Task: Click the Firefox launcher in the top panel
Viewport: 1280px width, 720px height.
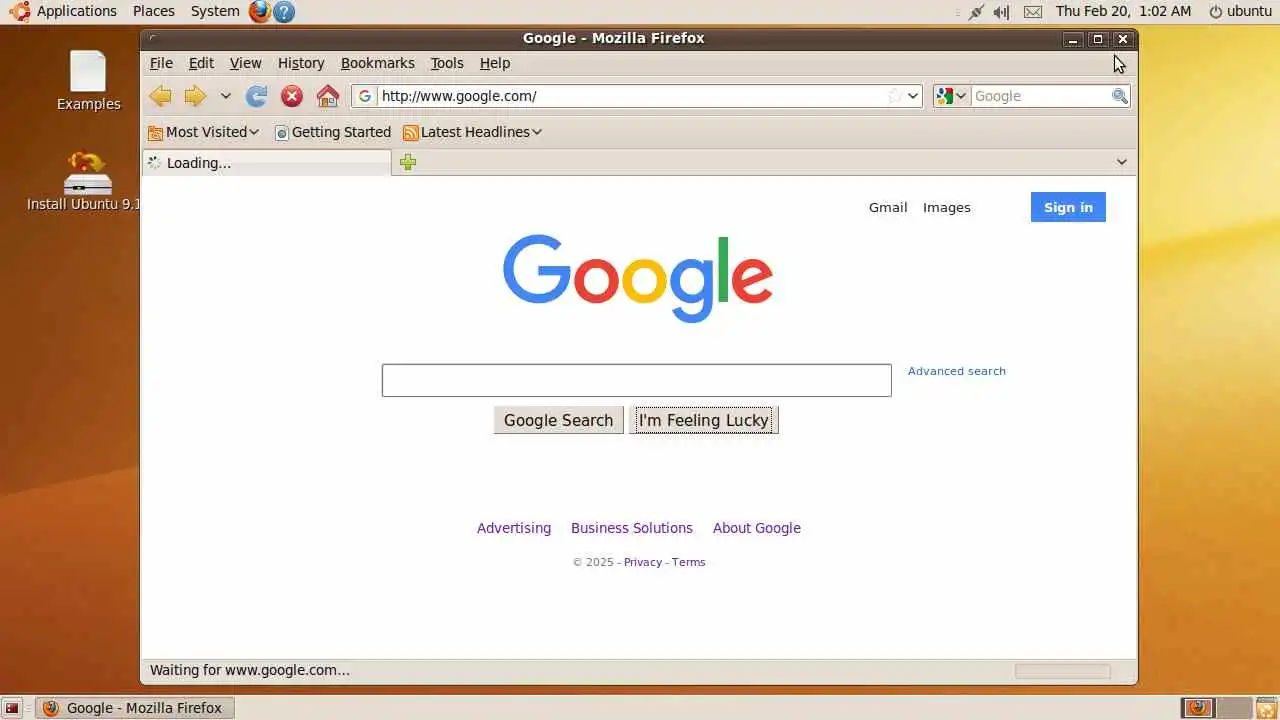Action: coord(260,11)
